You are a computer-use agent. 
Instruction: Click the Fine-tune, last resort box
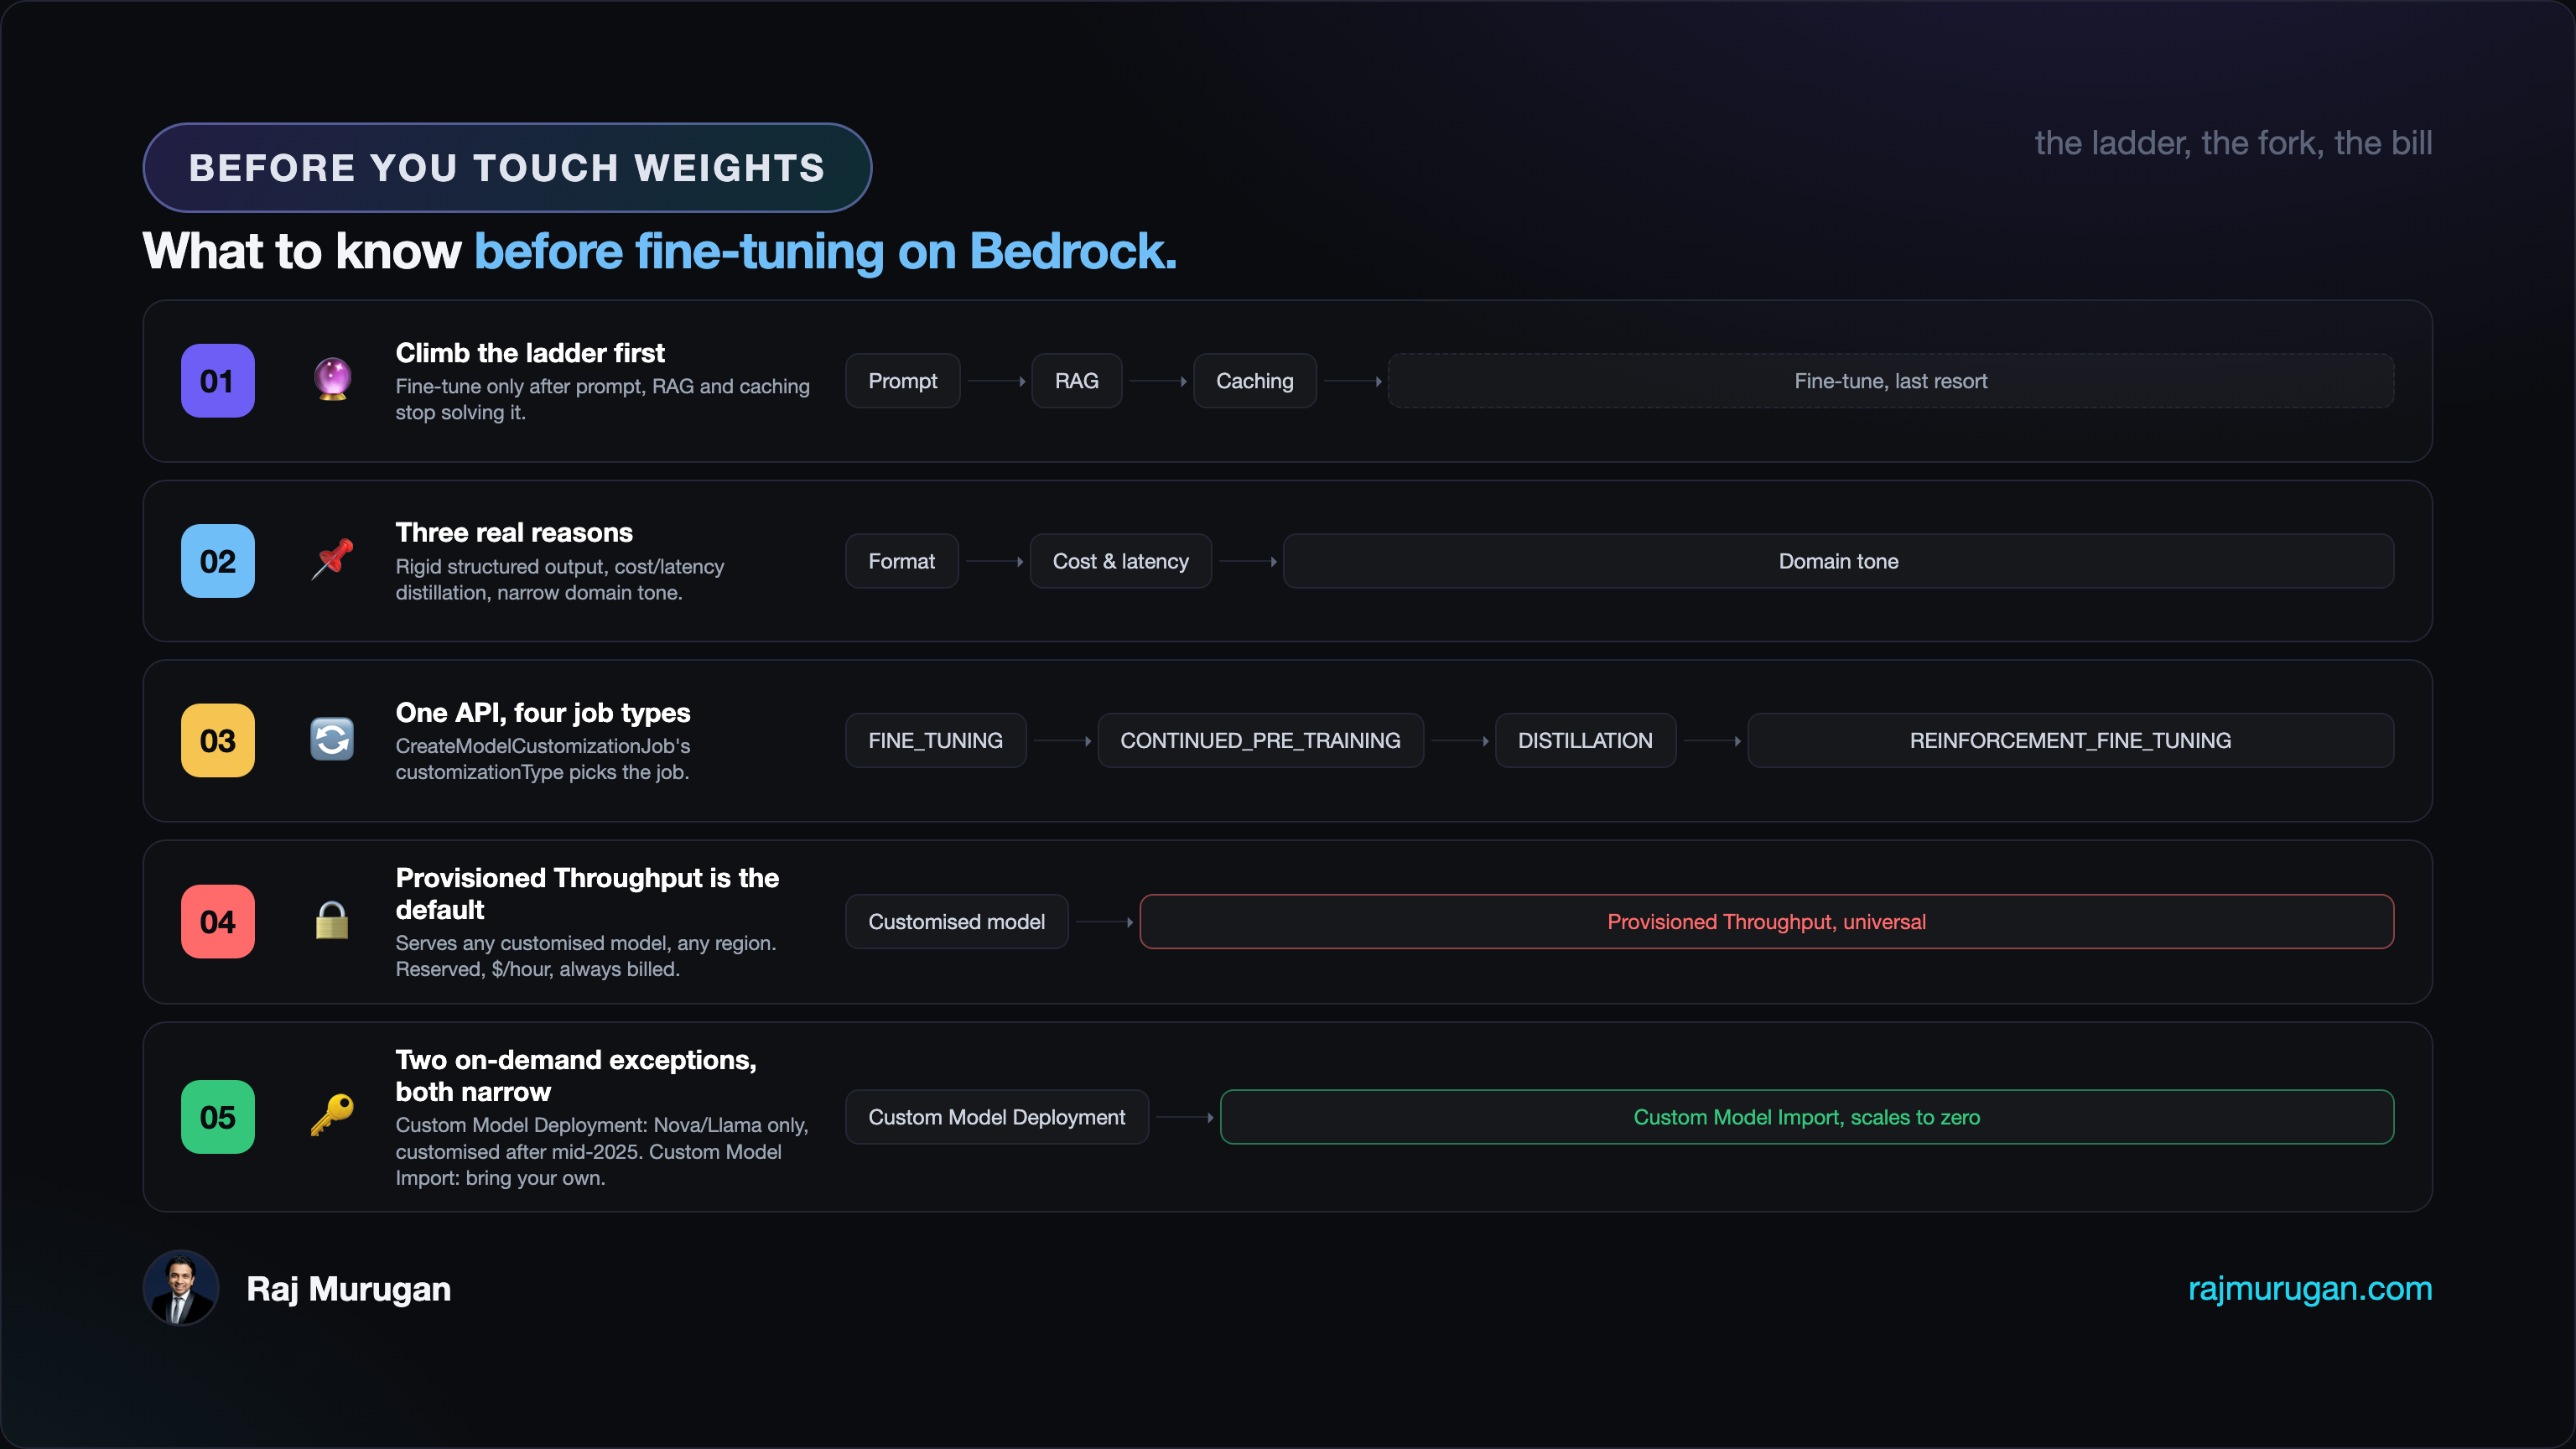point(1891,381)
